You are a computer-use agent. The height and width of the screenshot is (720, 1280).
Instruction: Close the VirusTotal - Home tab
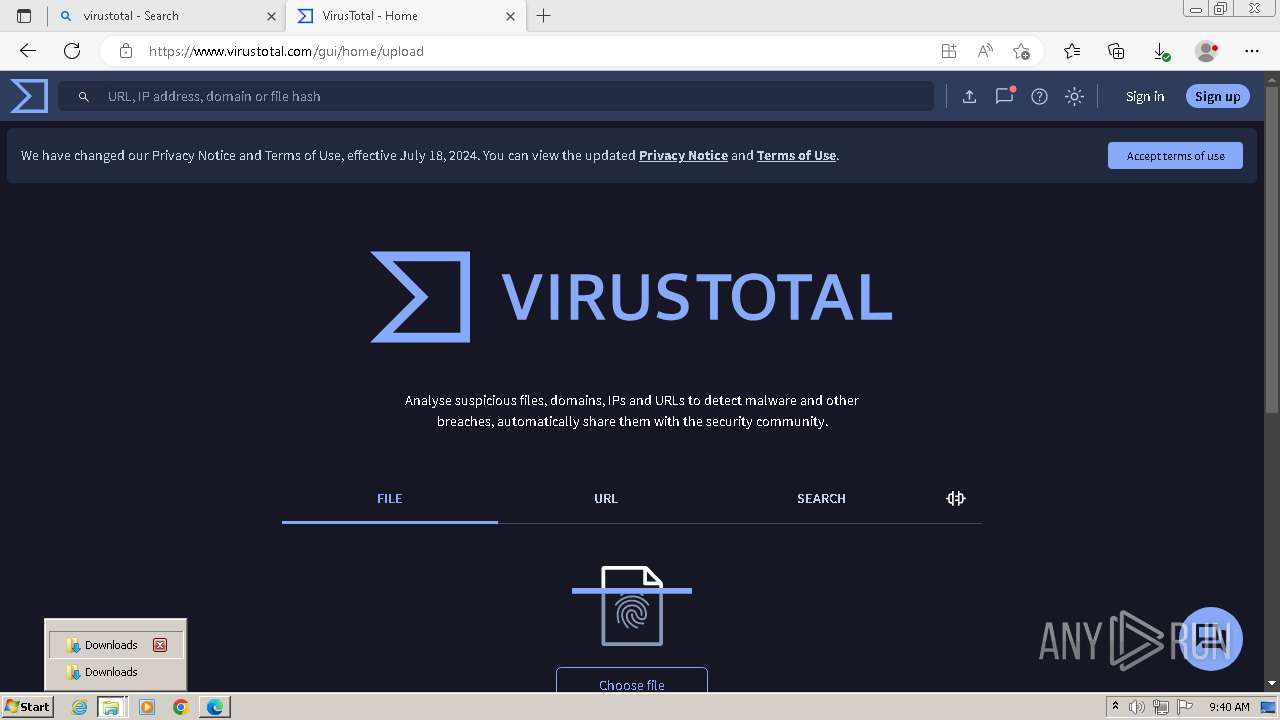pyautogui.click(x=510, y=16)
